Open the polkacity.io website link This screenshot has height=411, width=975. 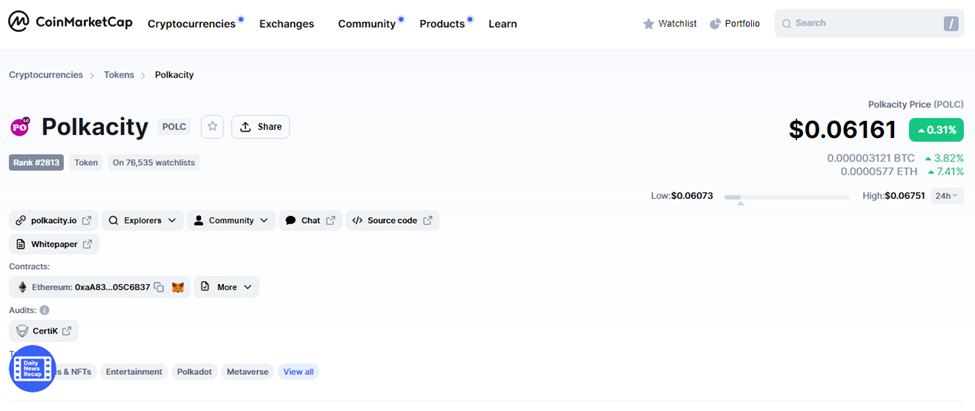pyautogui.click(x=54, y=220)
